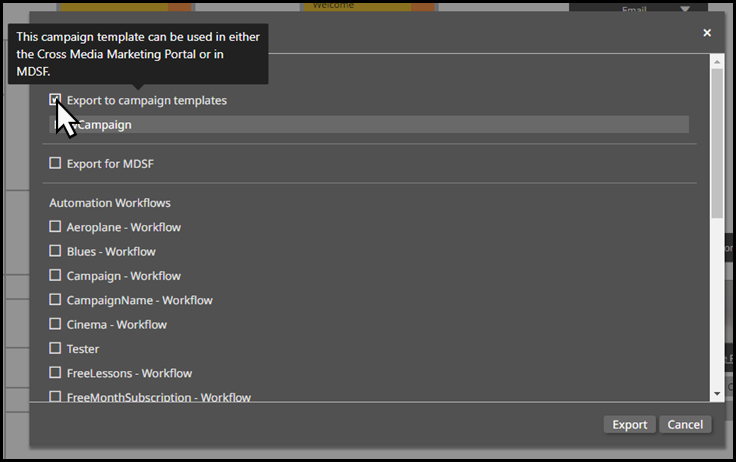736x462 pixels.
Task: Close the export dialog with the X icon
Action: (707, 33)
